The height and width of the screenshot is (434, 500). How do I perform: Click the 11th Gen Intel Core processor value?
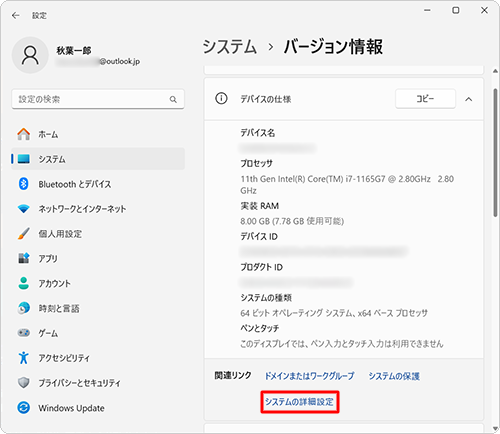(x=347, y=185)
